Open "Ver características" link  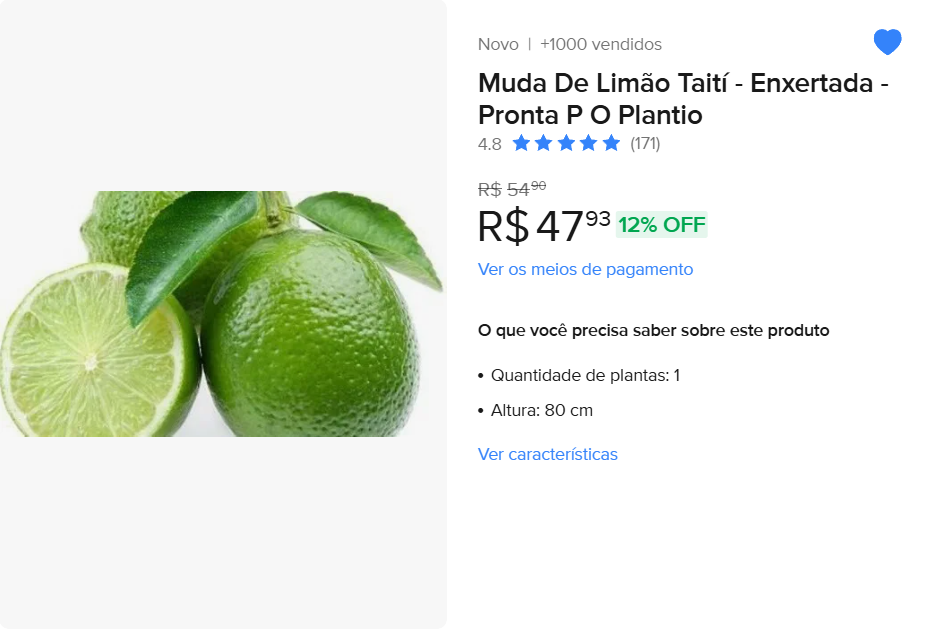point(548,454)
